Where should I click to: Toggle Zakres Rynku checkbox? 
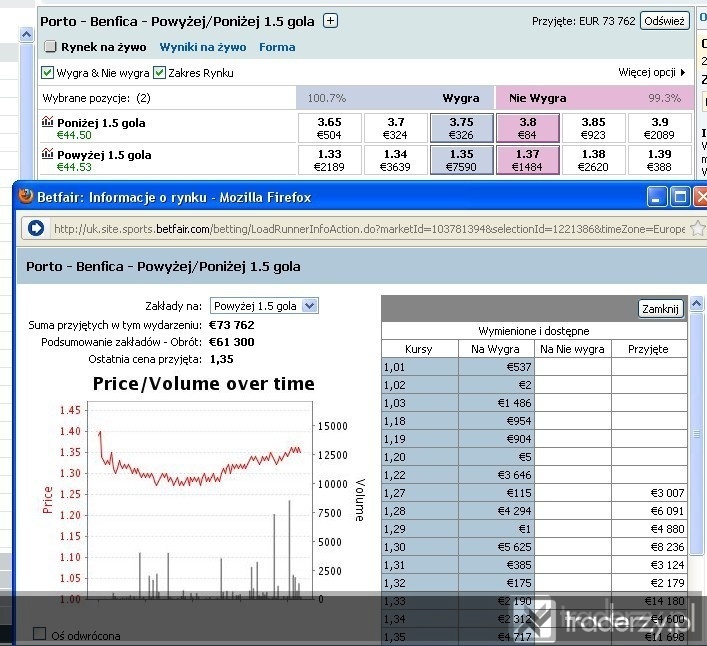(159, 73)
